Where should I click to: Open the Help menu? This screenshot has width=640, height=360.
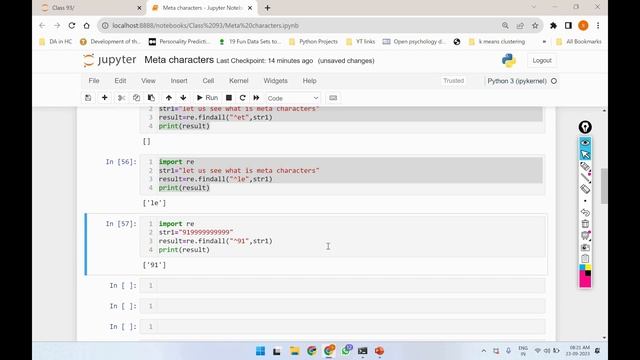(x=309, y=81)
